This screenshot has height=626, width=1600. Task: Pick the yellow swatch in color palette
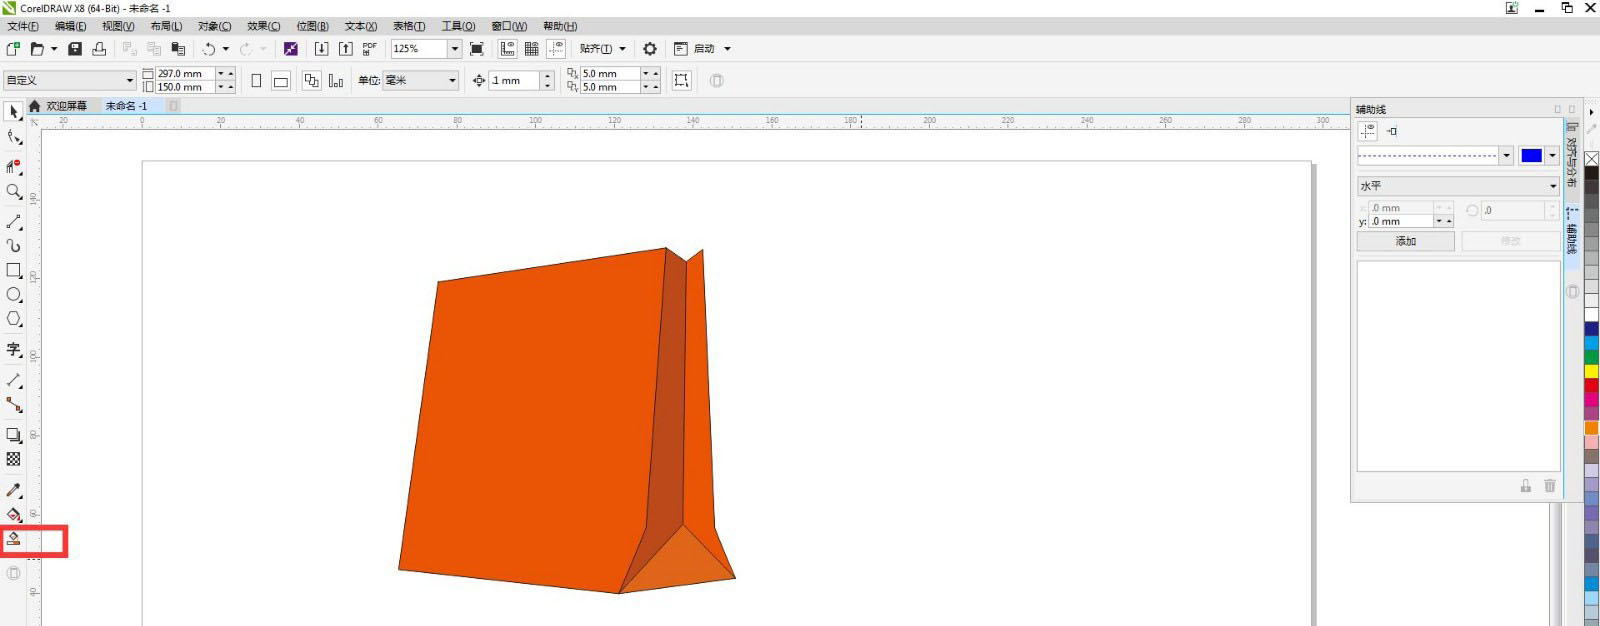(1591, 371)
